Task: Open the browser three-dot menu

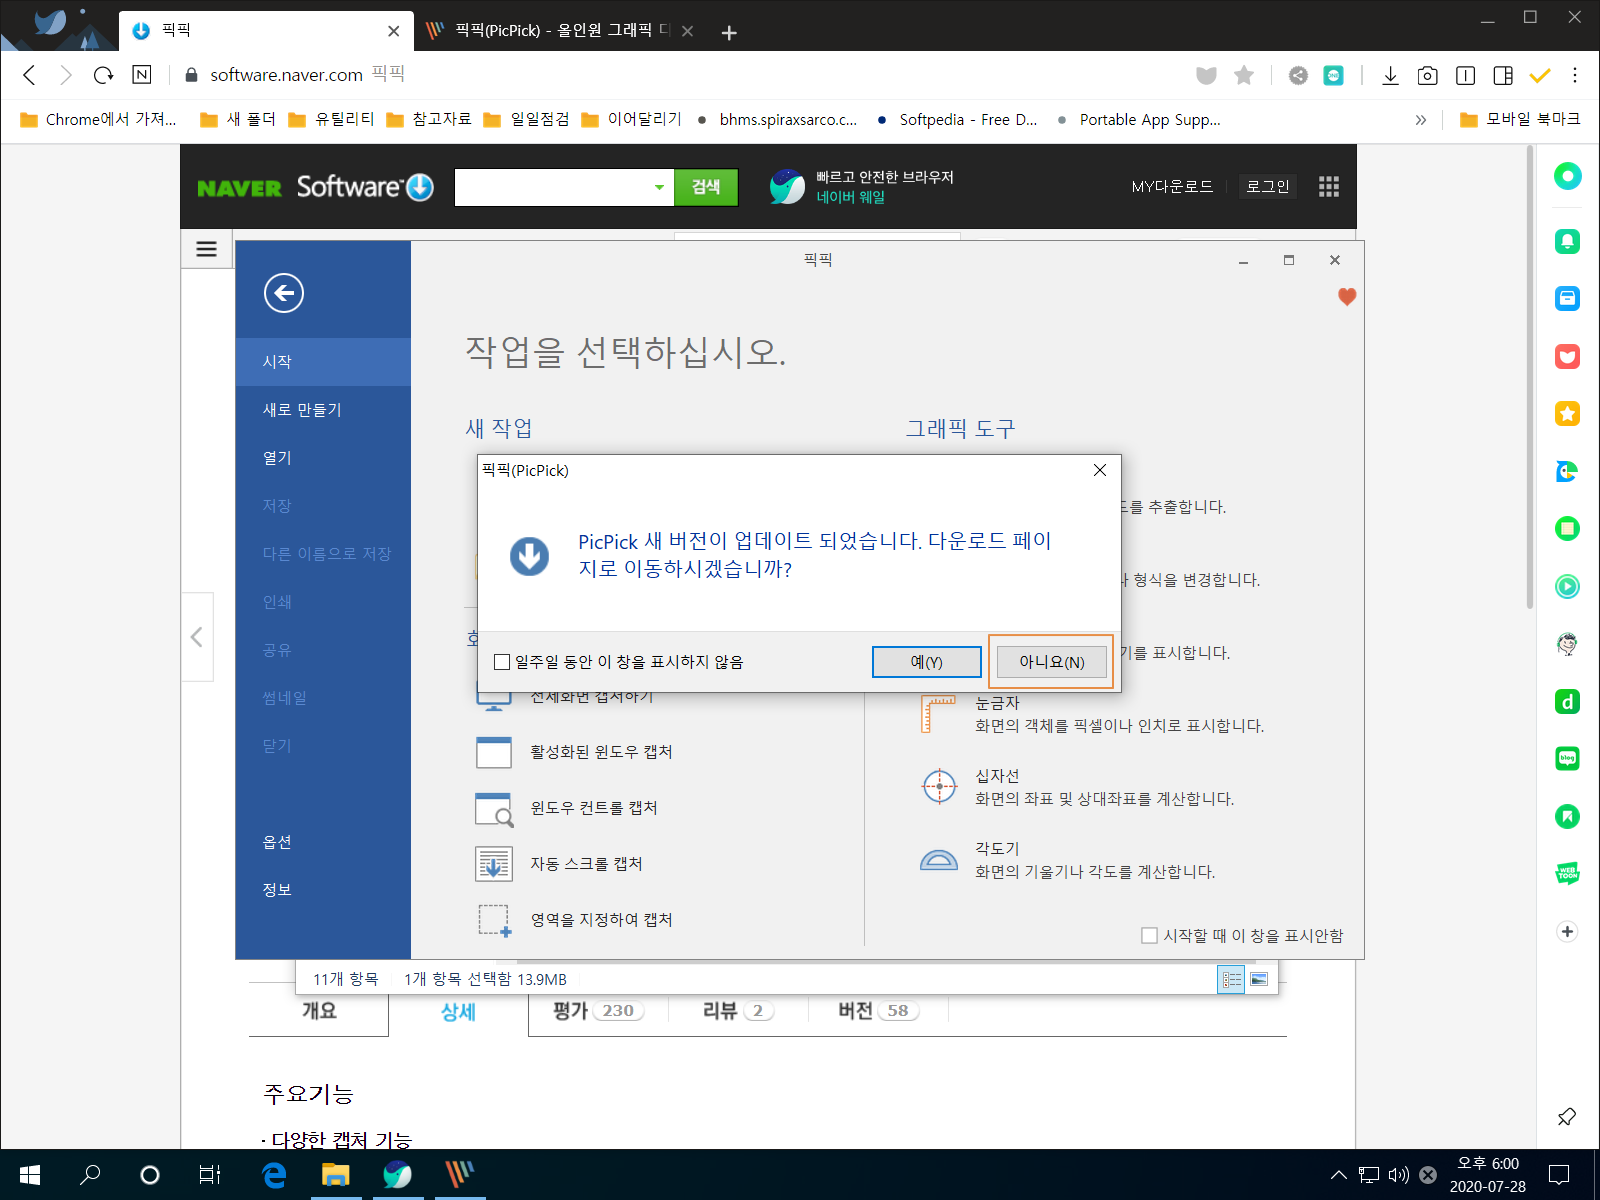Action: pyautogui.click(x=1575, y=75)
